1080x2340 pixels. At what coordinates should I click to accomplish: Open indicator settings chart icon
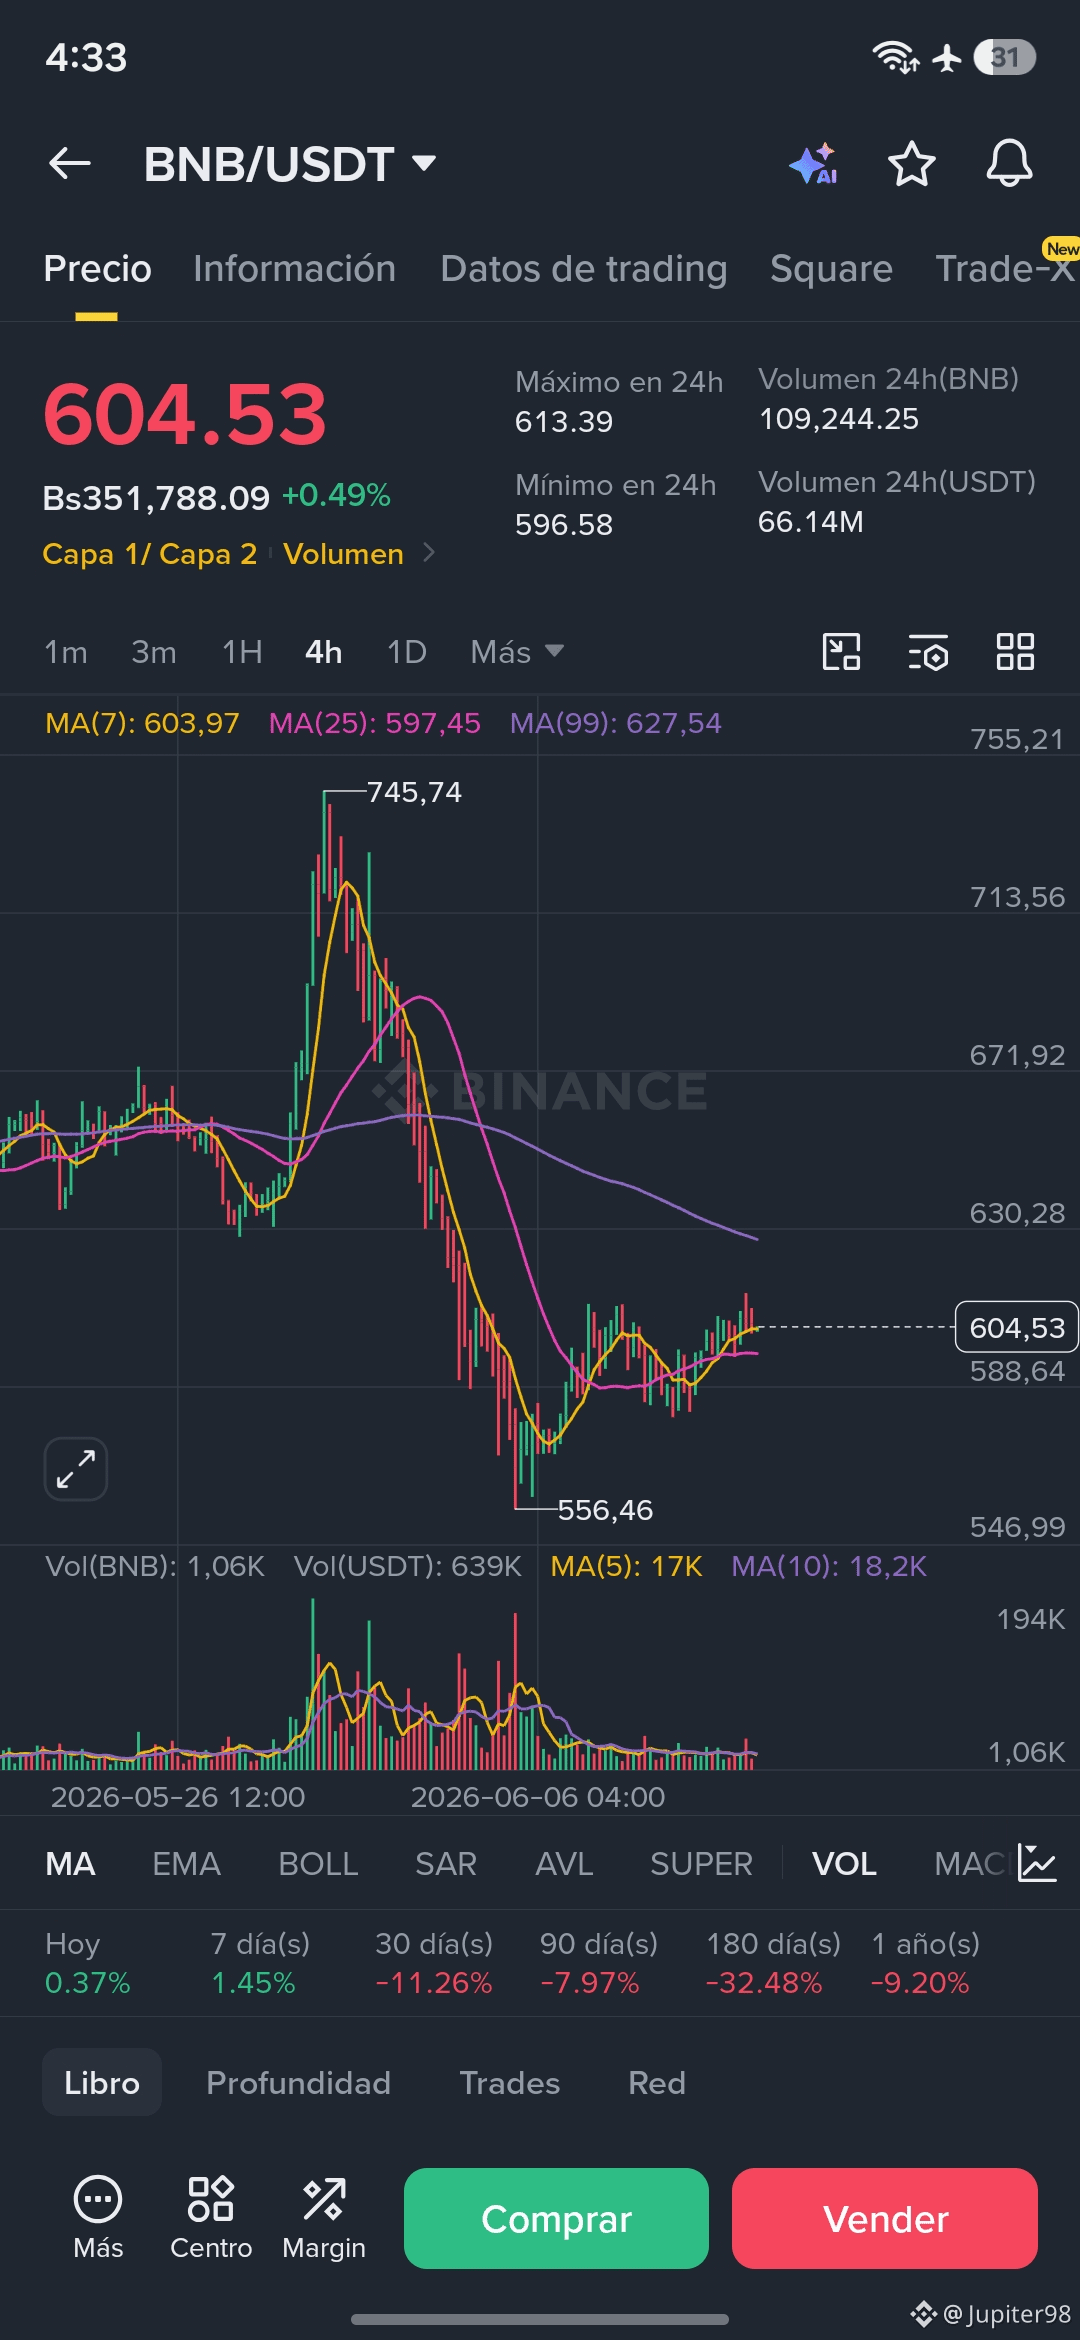point(1037,1863)
